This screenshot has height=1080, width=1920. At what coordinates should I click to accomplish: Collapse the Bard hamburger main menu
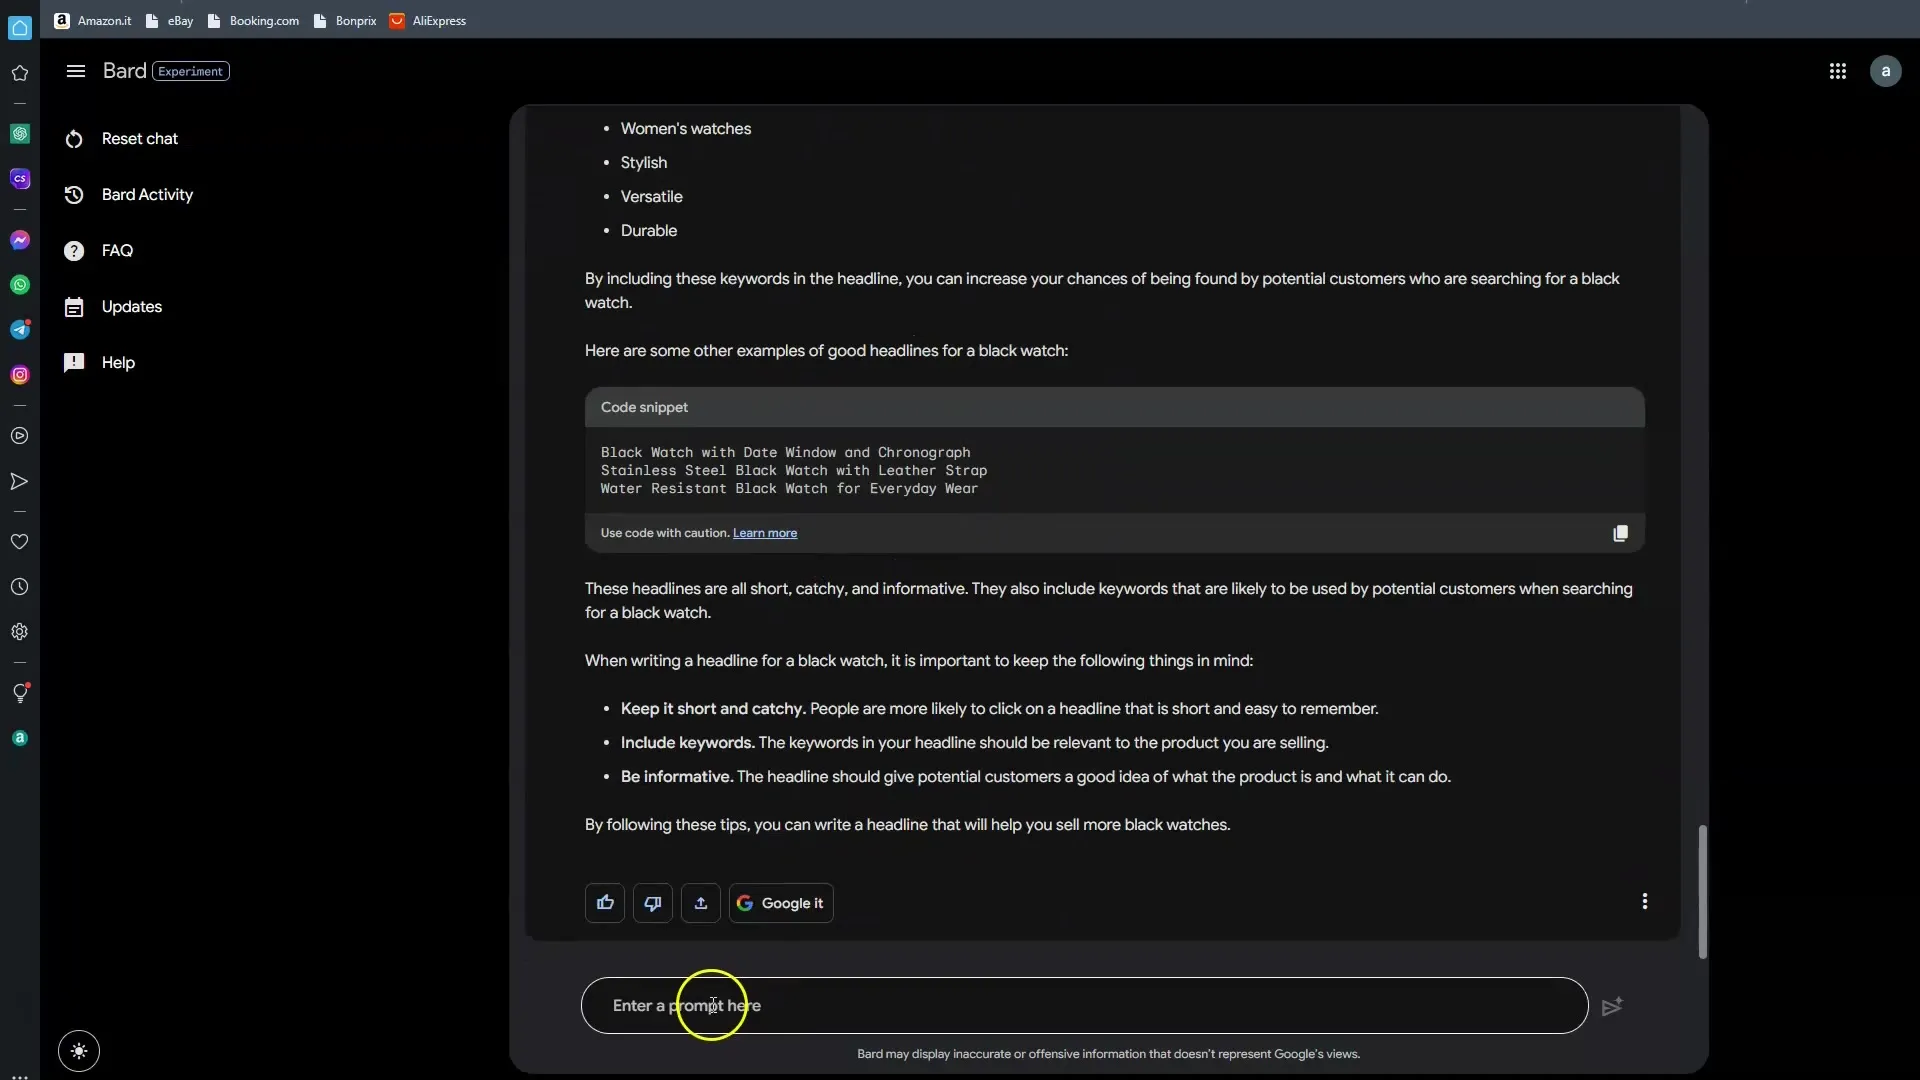[x=76, y=71]
